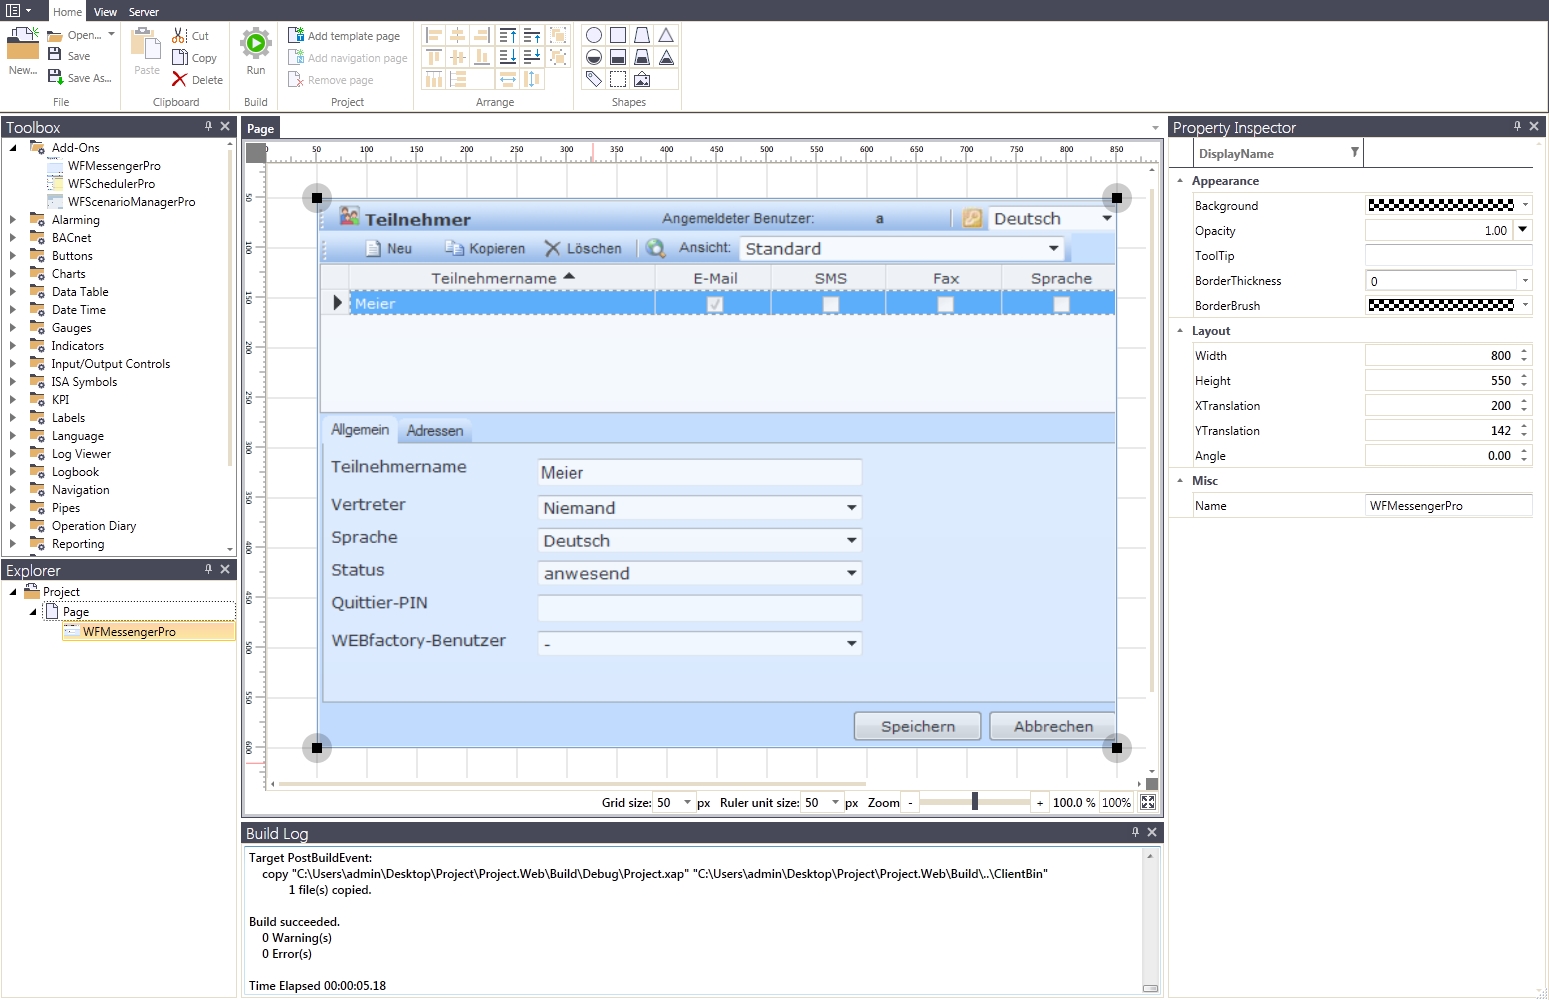
Task: Expand the Charts toolbox category
Action: (x=13, y=274)
